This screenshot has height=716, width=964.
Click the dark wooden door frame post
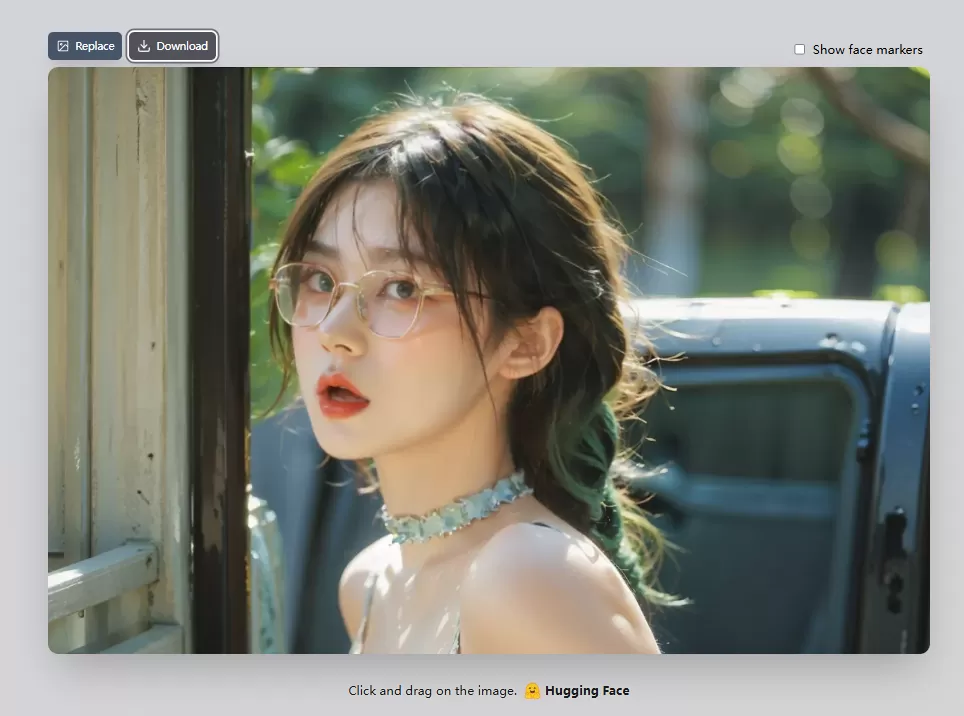pyautogui.click(x=220, y=360)
